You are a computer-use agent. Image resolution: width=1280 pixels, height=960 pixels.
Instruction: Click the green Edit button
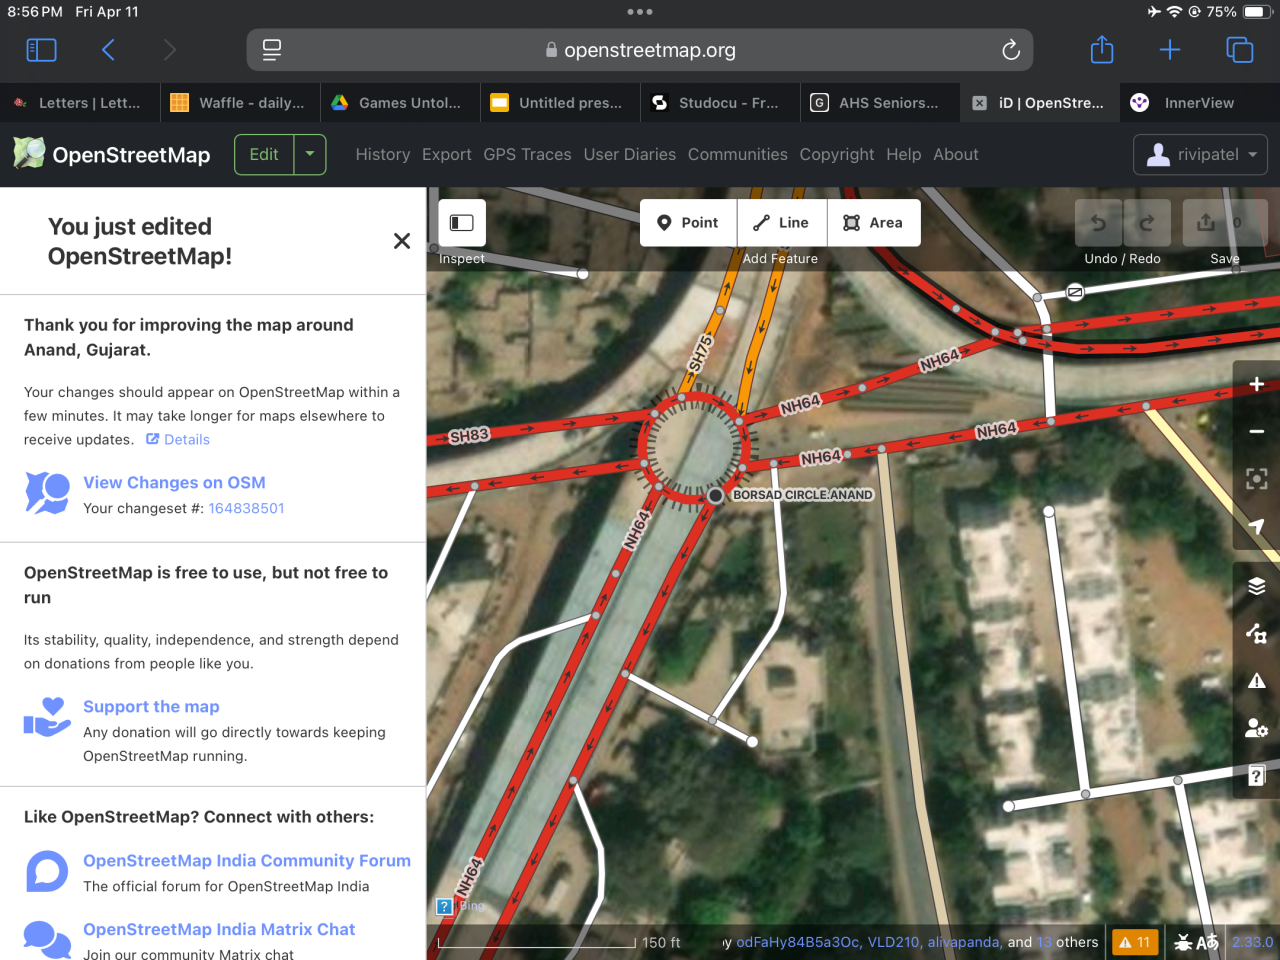click(264, 155)
